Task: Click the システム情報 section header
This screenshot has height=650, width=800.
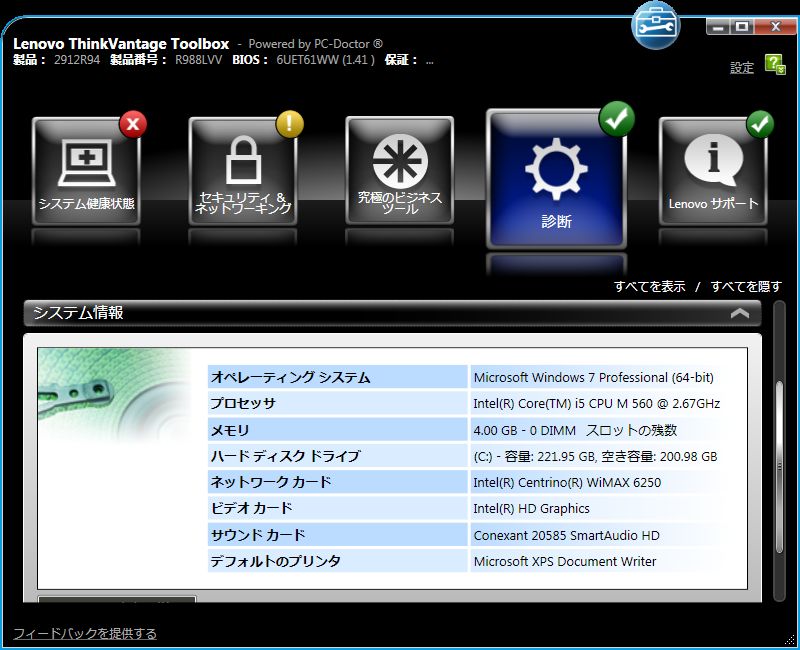Action: tap(392, 313)
